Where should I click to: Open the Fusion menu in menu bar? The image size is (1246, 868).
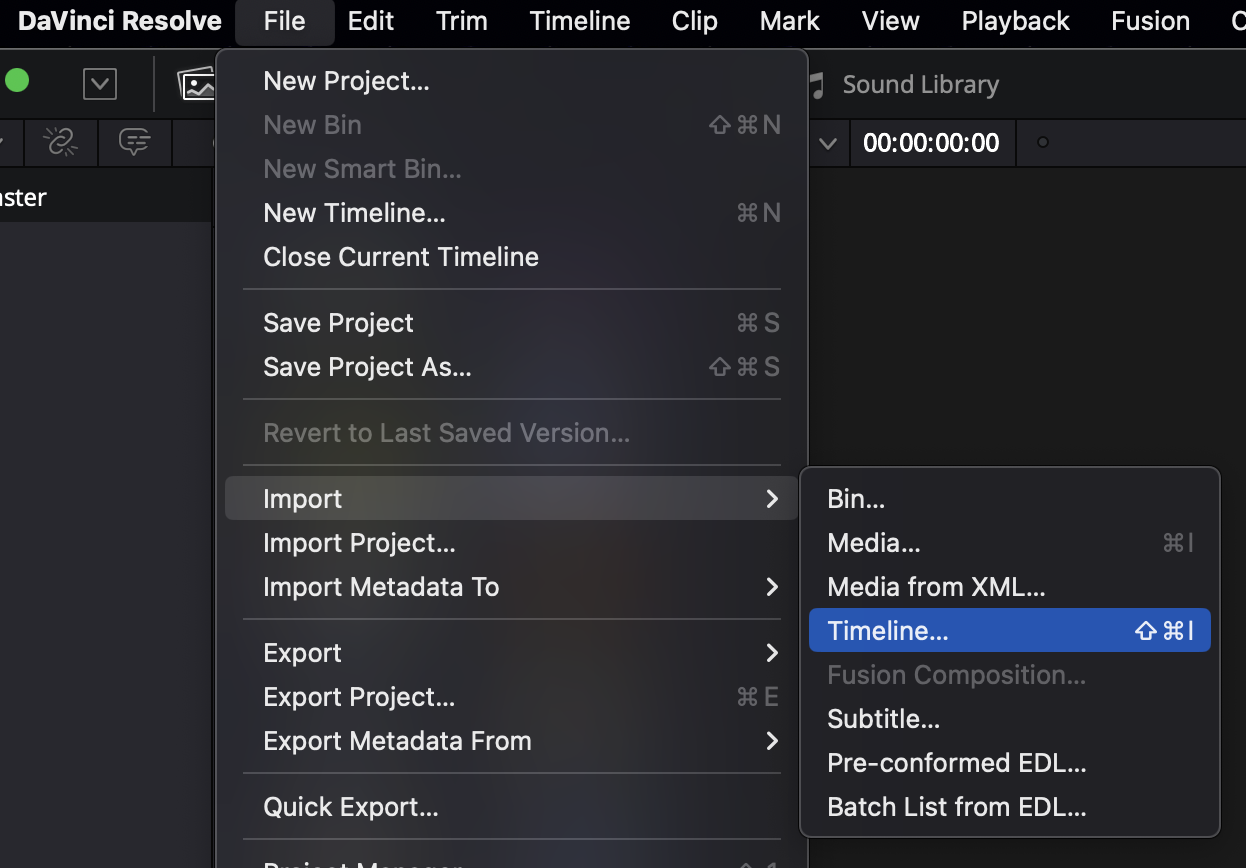tap(1150, 21)
